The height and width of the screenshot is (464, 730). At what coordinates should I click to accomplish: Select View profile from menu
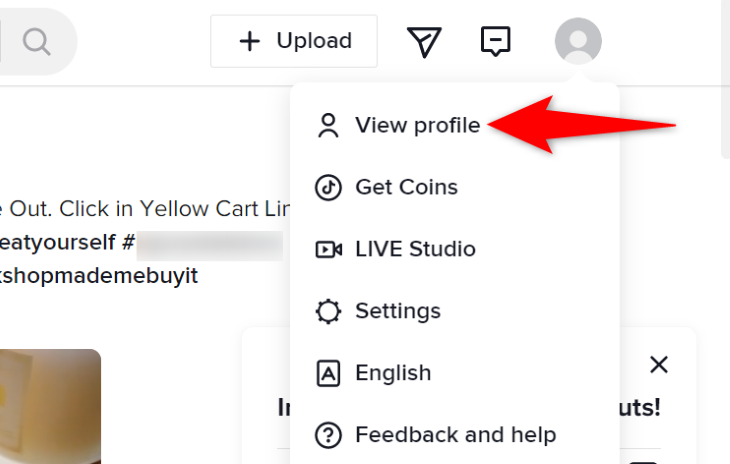coord(417,125)
